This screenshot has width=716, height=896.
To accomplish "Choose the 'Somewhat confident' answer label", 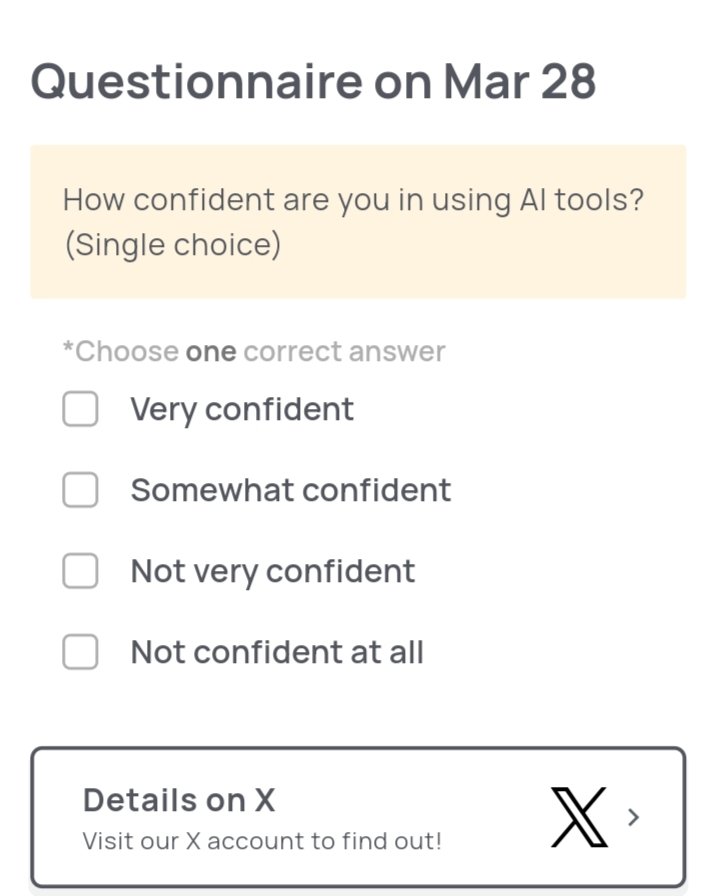I will click(291, 490).
